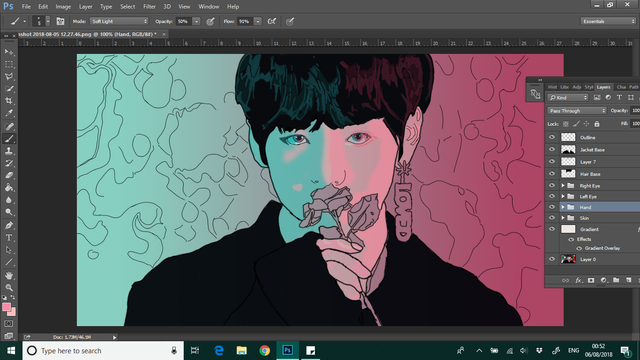This screenshot has width=640, height=360.
Task: Open the Brush panel toggle
Action: (60, 21)
